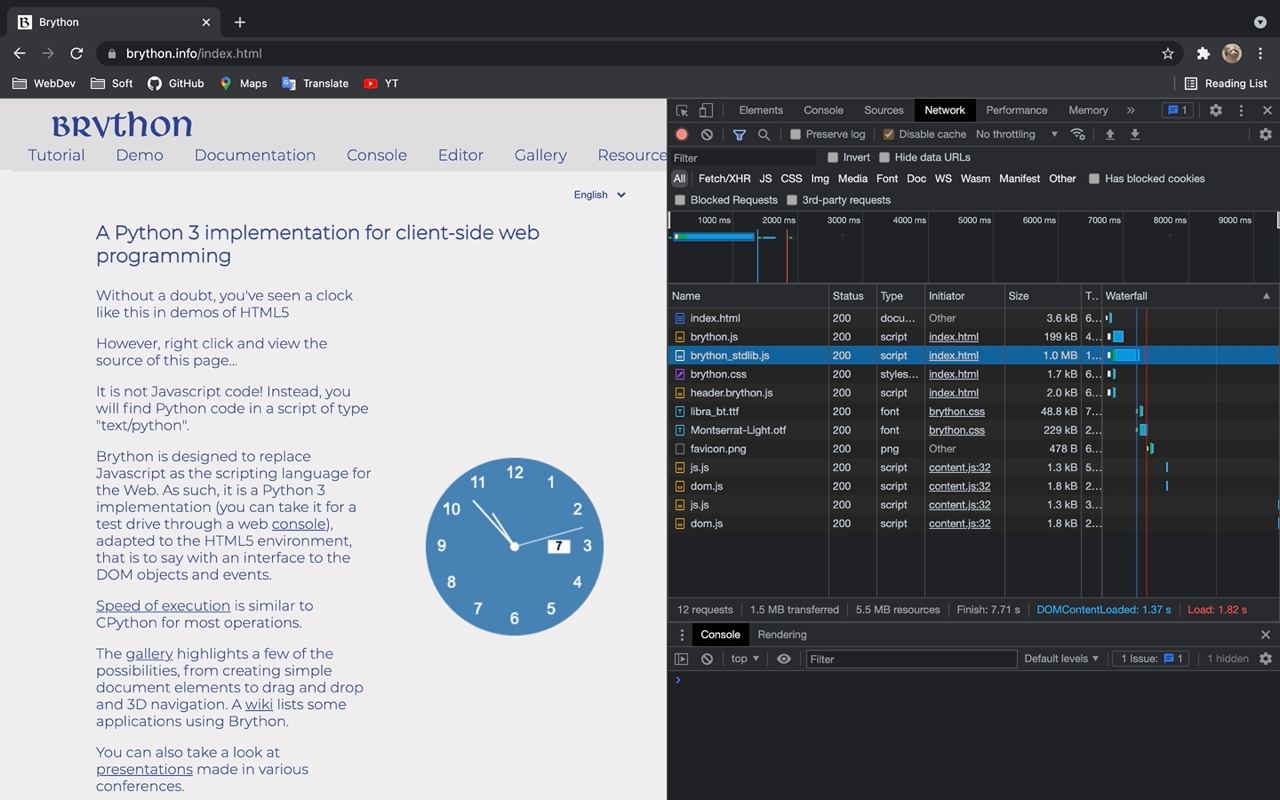Open Chrome tab search dropdown arrow
The height and width of the screenshot is (800, 1280).
1260,22
